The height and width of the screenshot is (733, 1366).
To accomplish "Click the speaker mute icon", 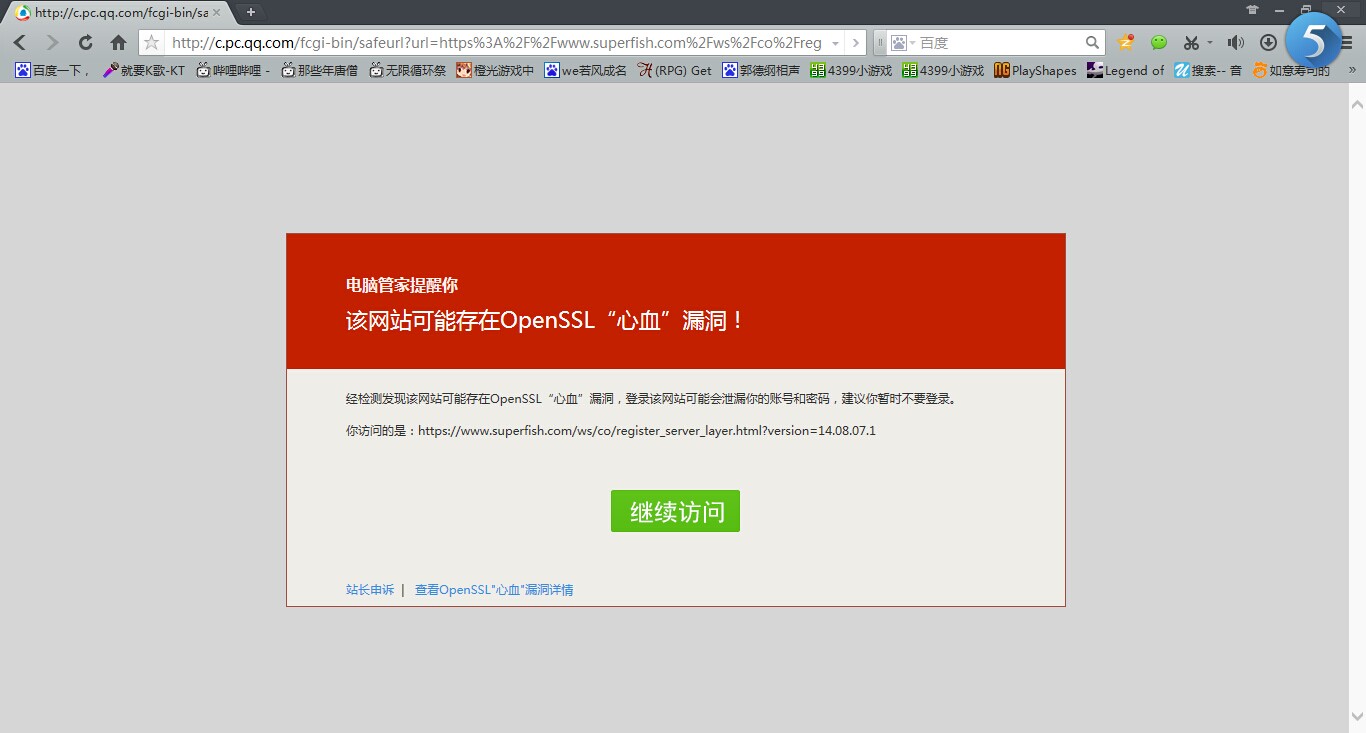I will pyautogui.click(x=1236, y=43).
